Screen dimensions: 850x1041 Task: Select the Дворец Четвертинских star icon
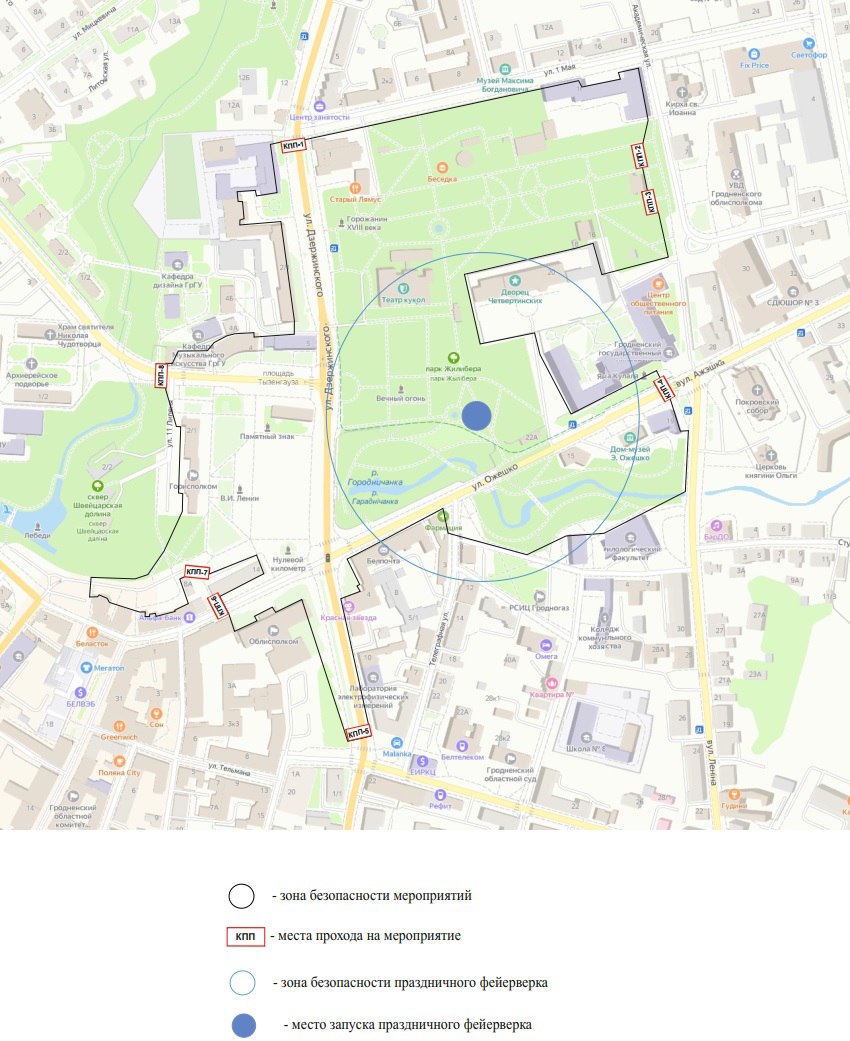coord(515,281)
